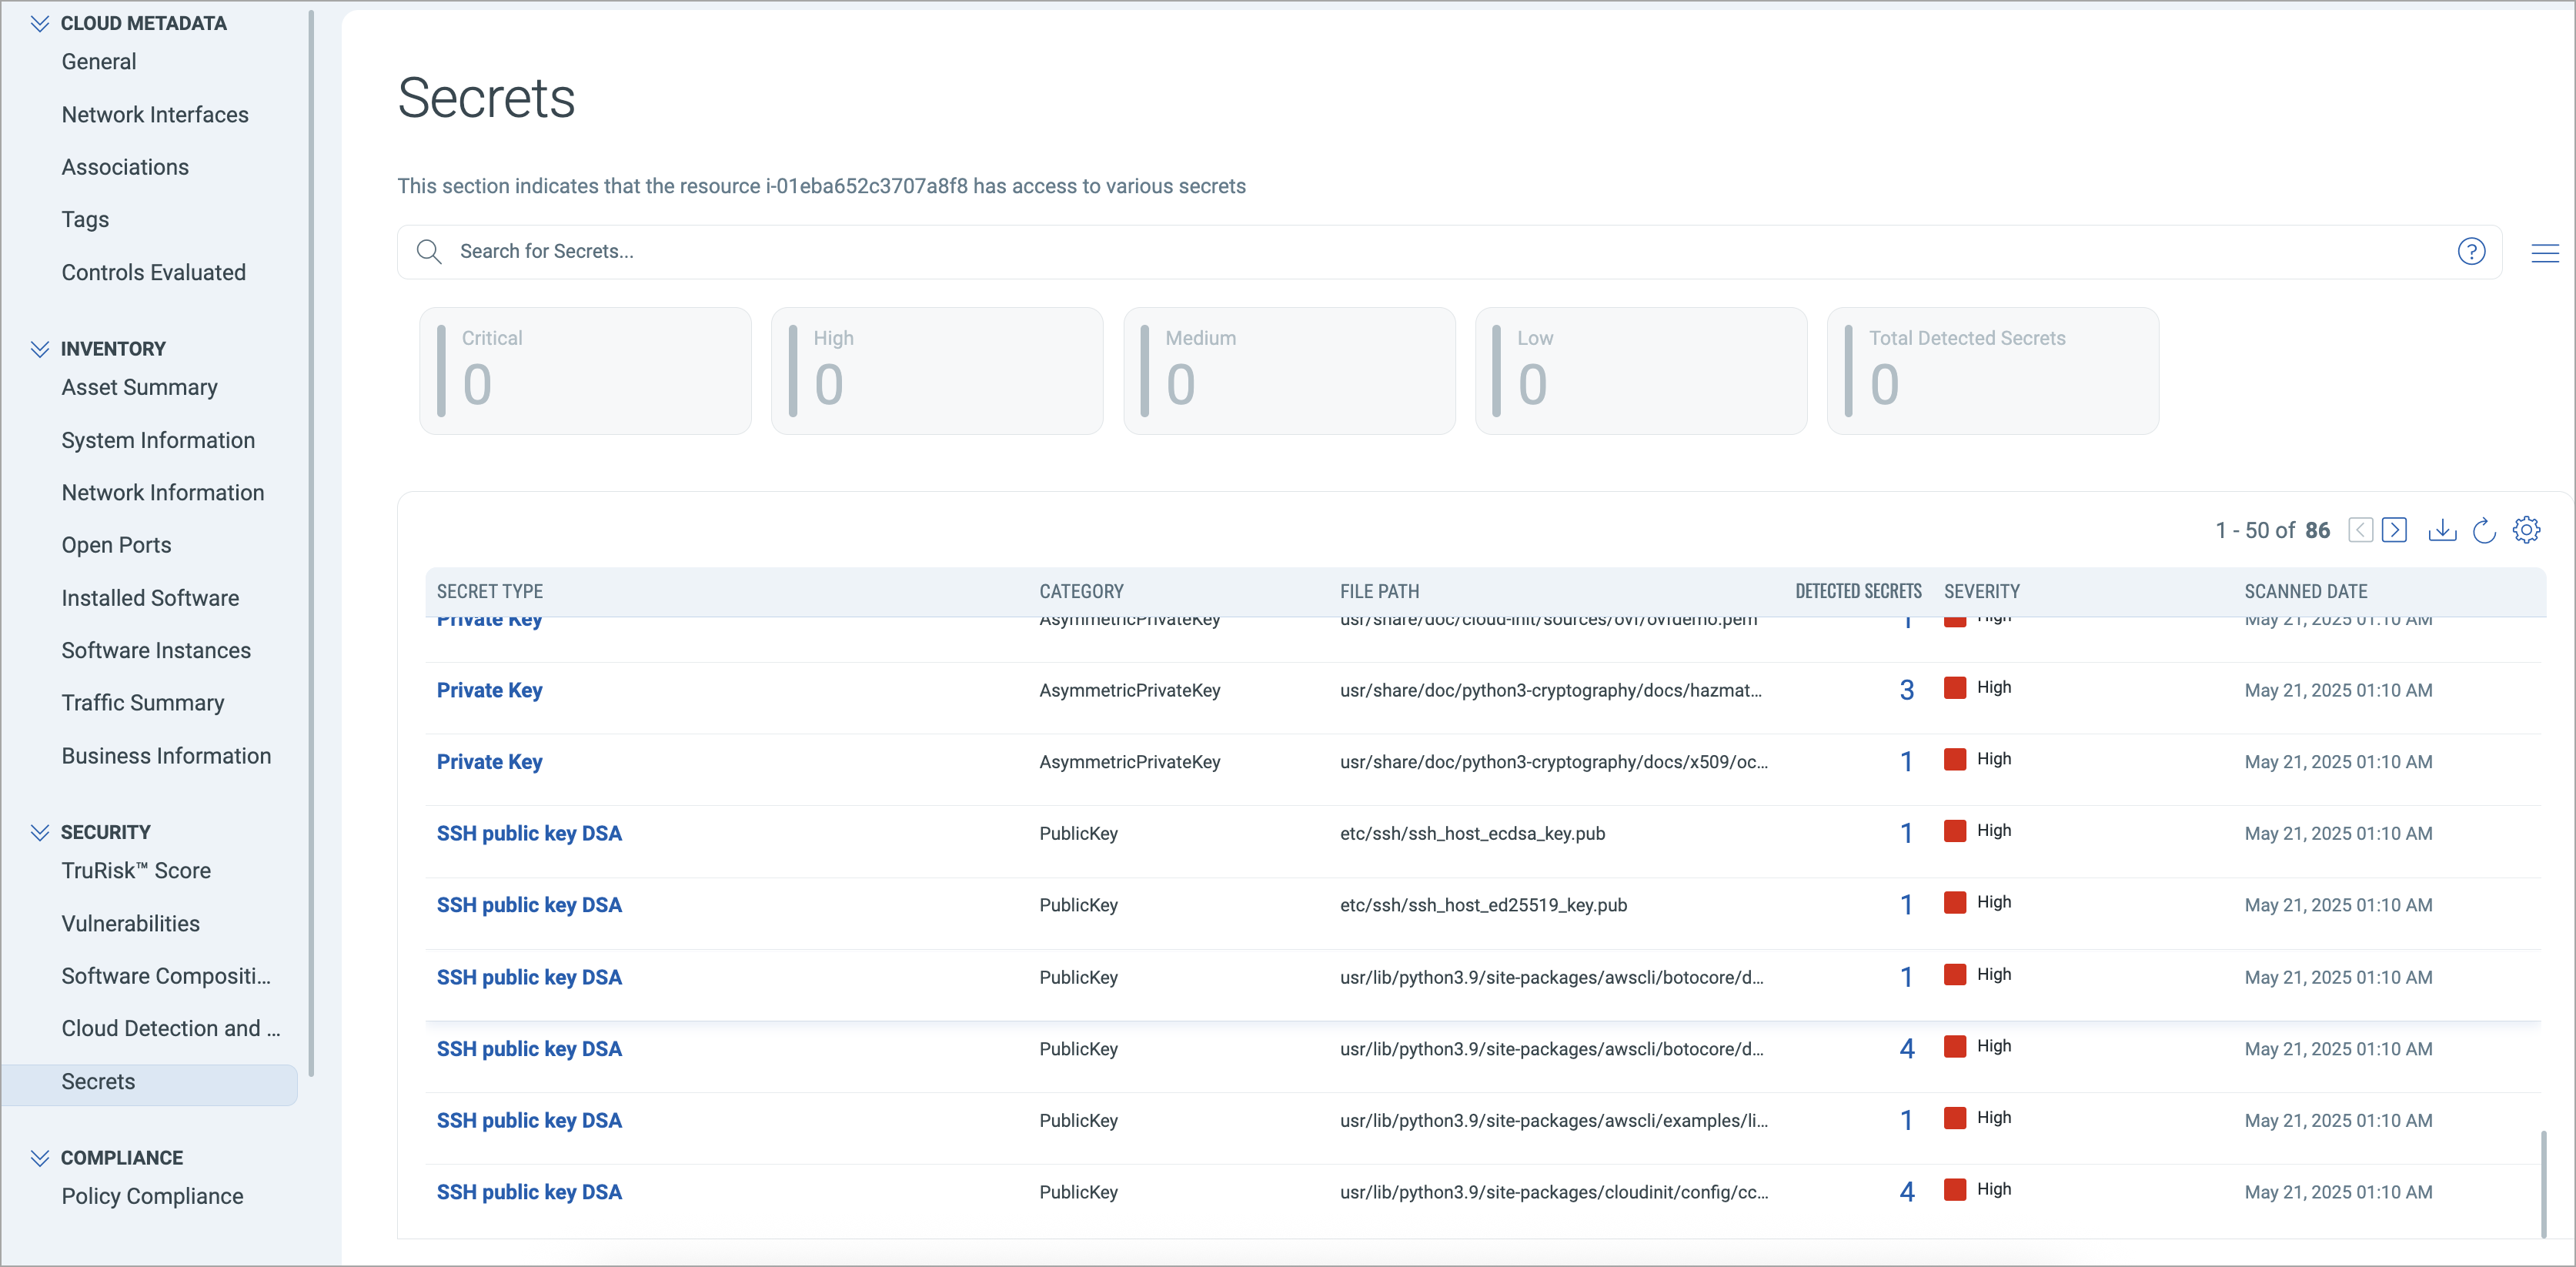Open table settings gear

pyautogui.click(x=2526, y=530)
